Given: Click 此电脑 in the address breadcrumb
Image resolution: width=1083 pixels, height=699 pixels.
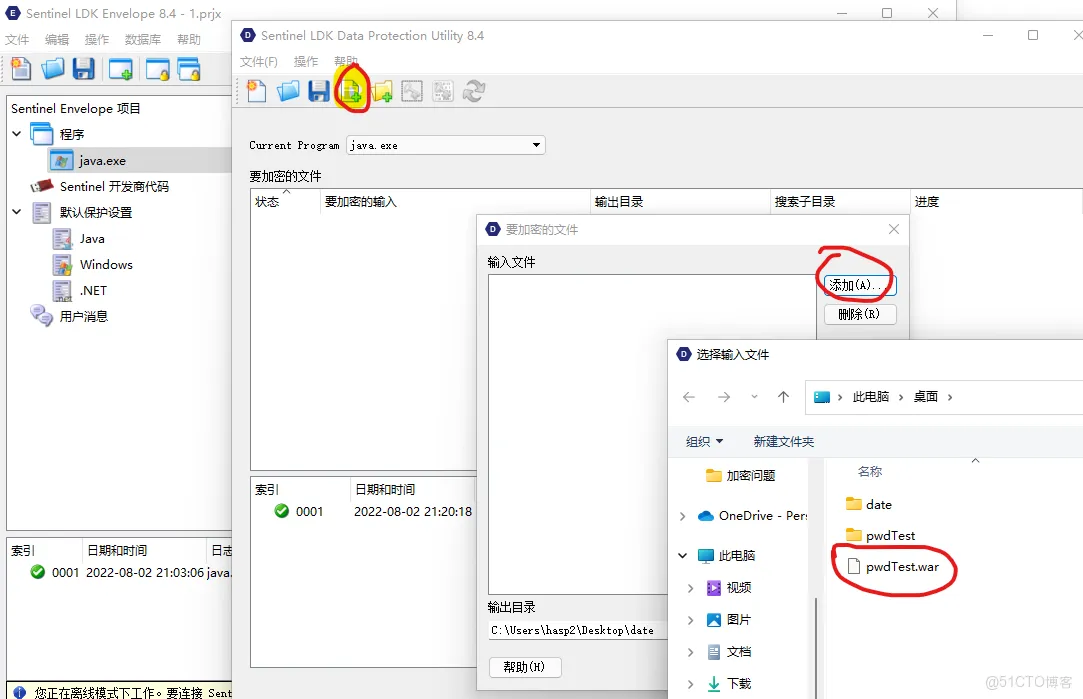Looking at the screenshot, I should (x=870, y=396).
